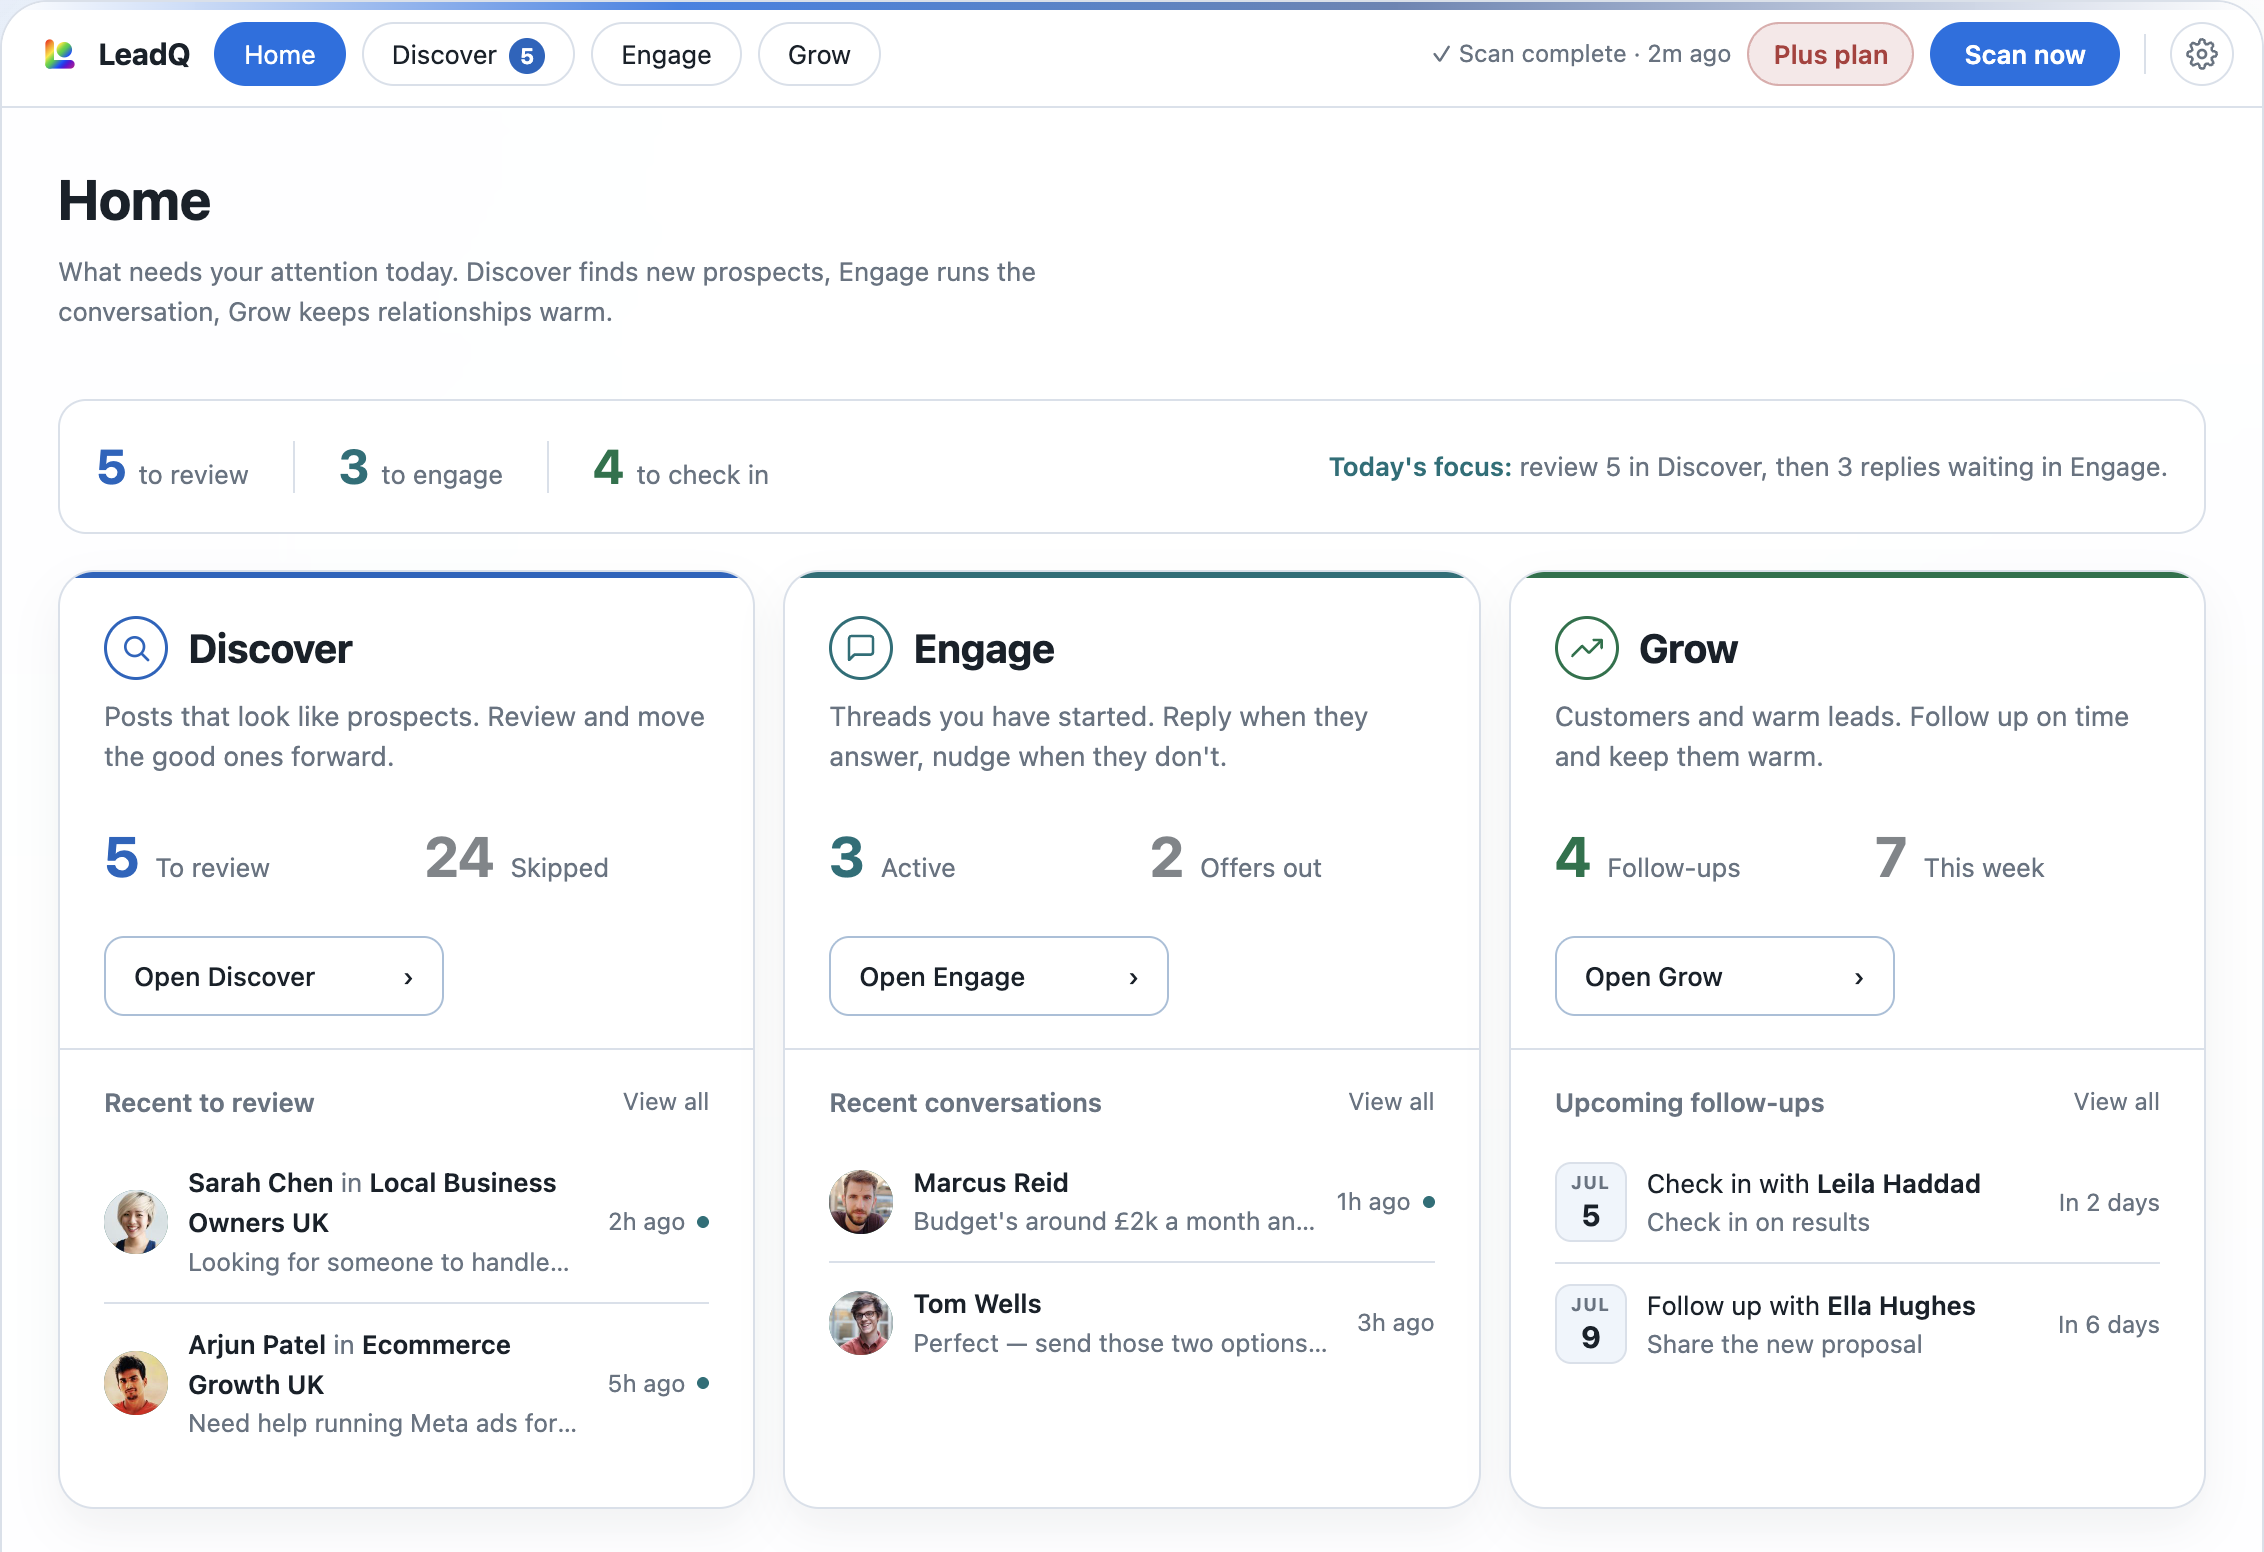Image resolution: width=2264 pixels, height=1552 pixels.
Task: Click the unread dot beside Arjun Patel's 5h ago
Action: (x=703, y=1383)
